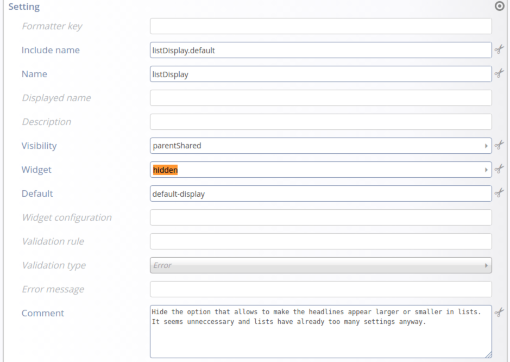This screenshot has width=510, height=362.
Task: Click the Validation rule field
Action: pyautogui.click(x=321, y=241)
